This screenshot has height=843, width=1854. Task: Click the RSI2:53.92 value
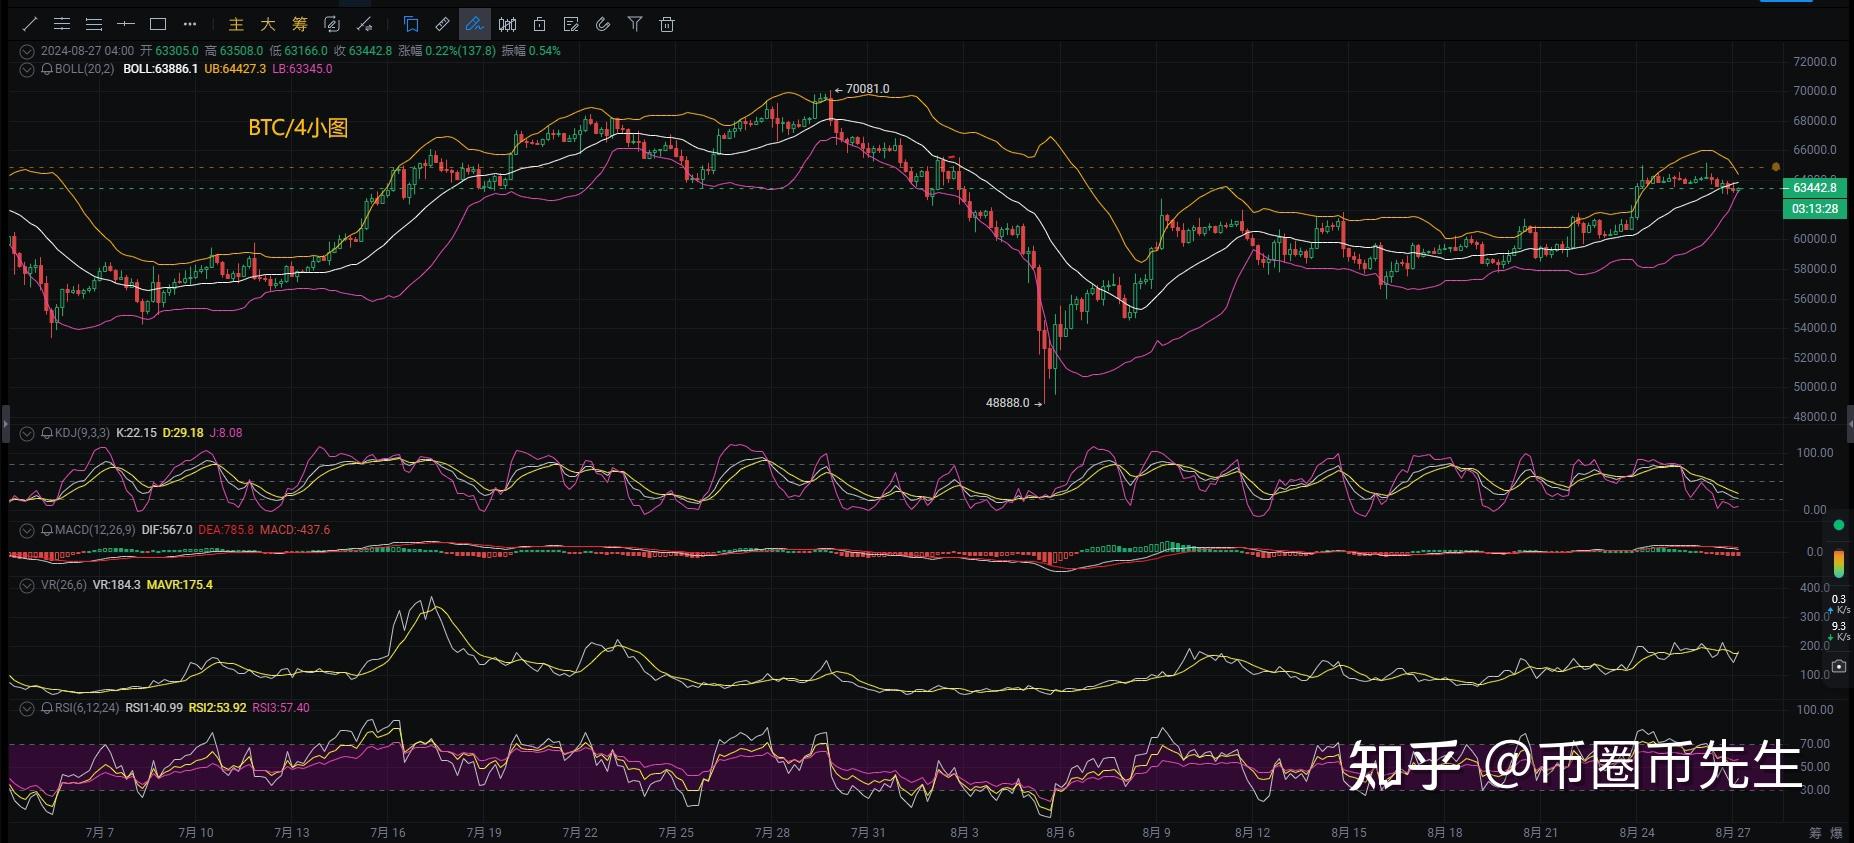(x=218, y=708)
